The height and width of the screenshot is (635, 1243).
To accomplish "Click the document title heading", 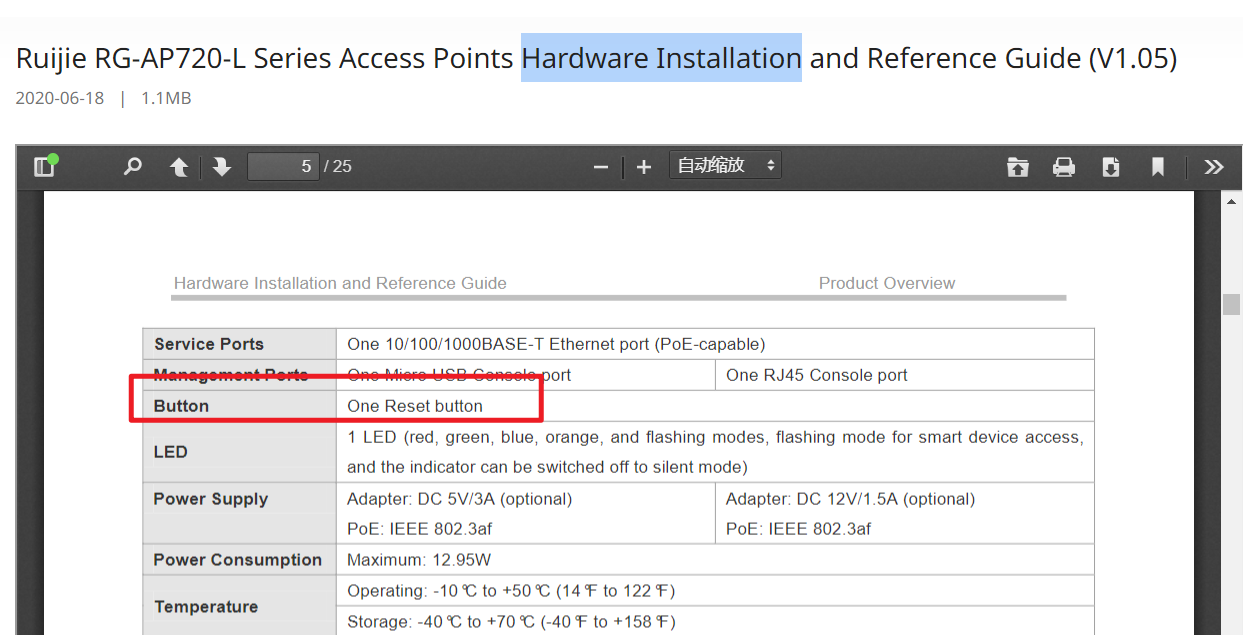I will click(597, 58).
